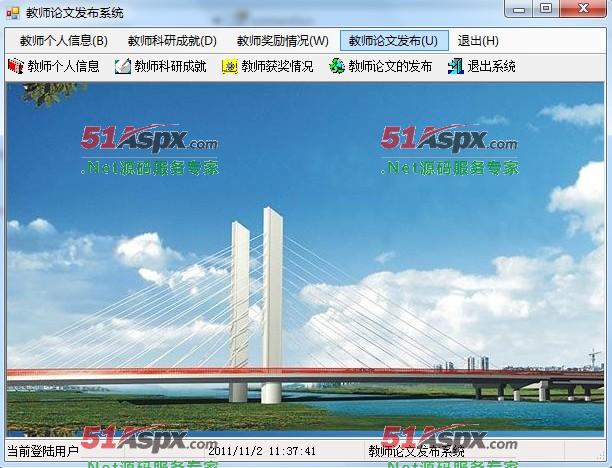Viewport: 612px width, 468px height.
Task: Click the status bar size grip
Action: pos(600,454)
